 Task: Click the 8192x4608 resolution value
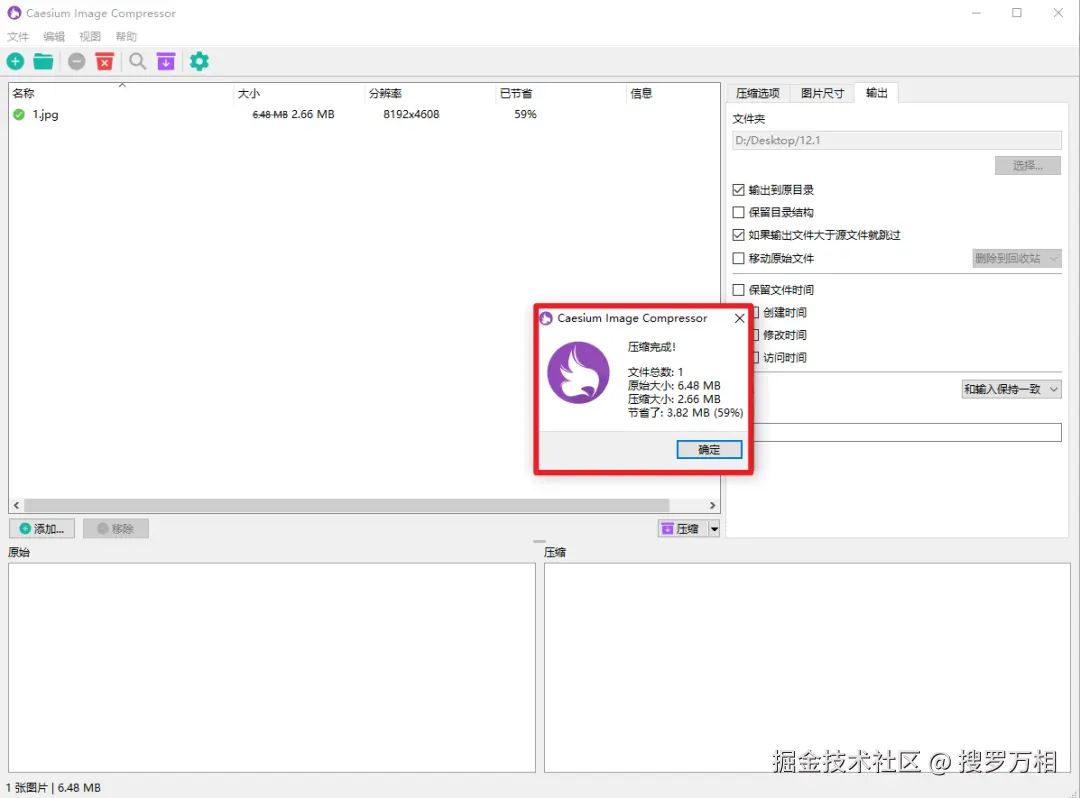point(411,114)
